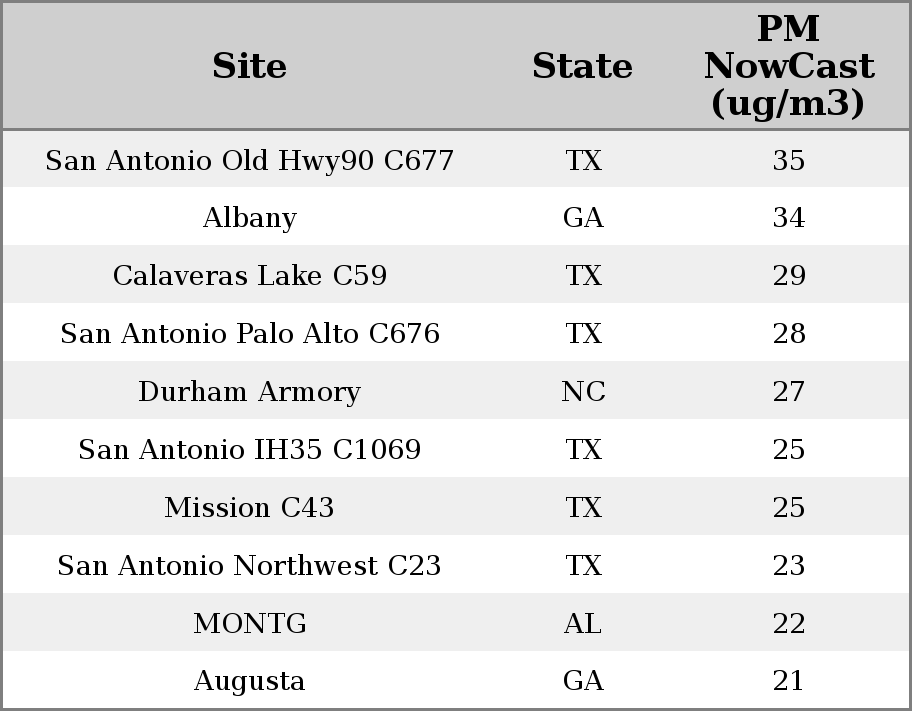Click the Site column header
Viewport: 912px width, 711px height.
pyautogui.click(x=249, y=67)
